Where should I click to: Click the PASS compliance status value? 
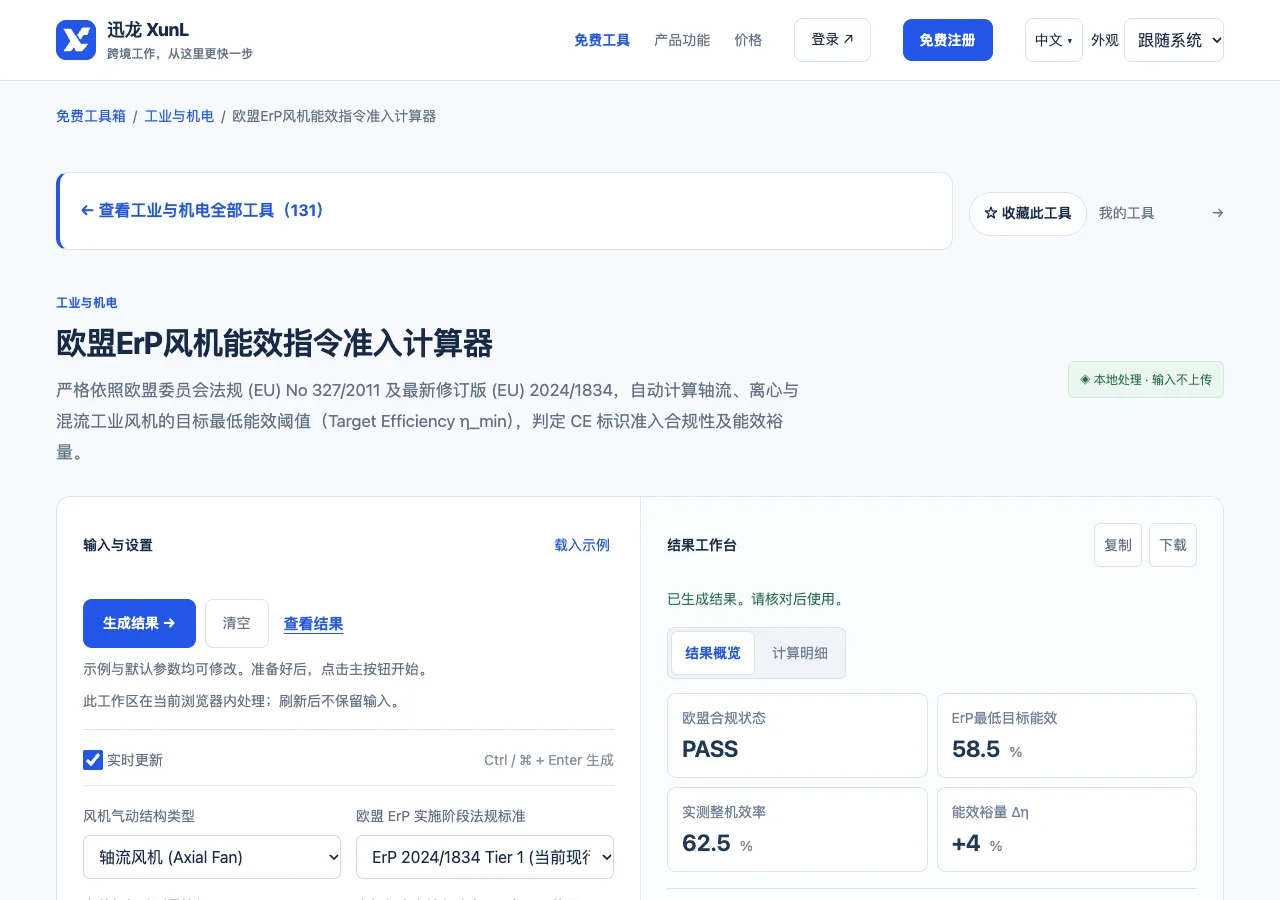point(710,749)
